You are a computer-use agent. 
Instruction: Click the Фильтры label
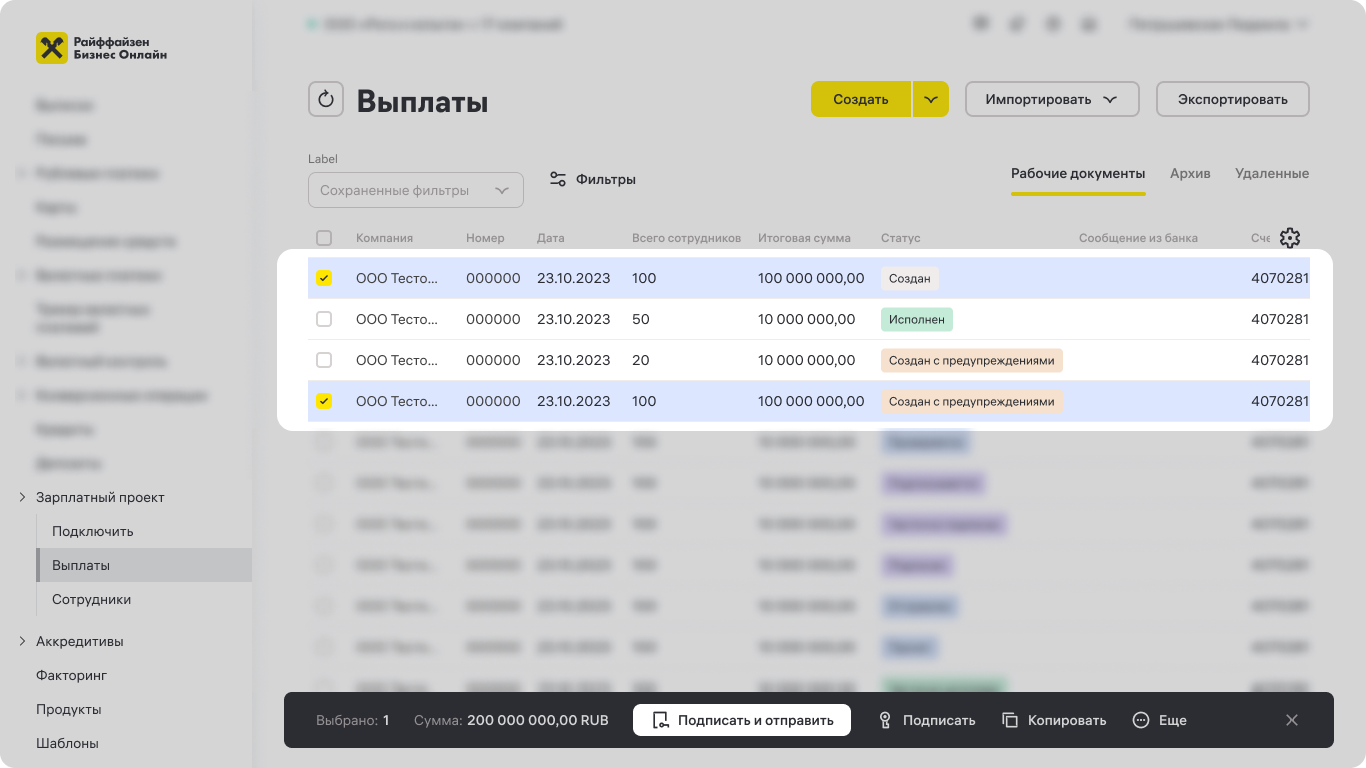[x=606, y=179]
